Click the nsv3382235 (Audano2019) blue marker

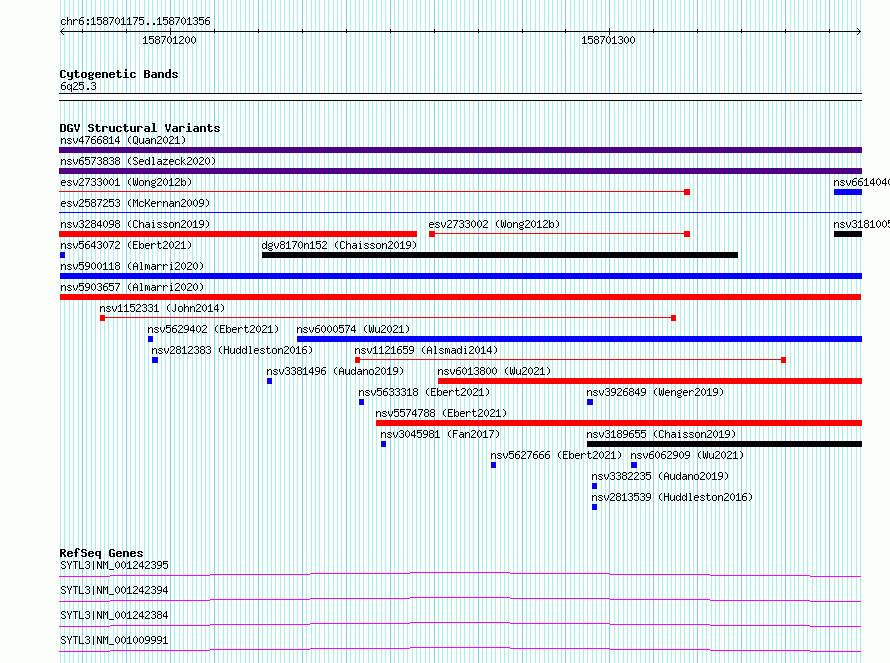coord(595,486)
